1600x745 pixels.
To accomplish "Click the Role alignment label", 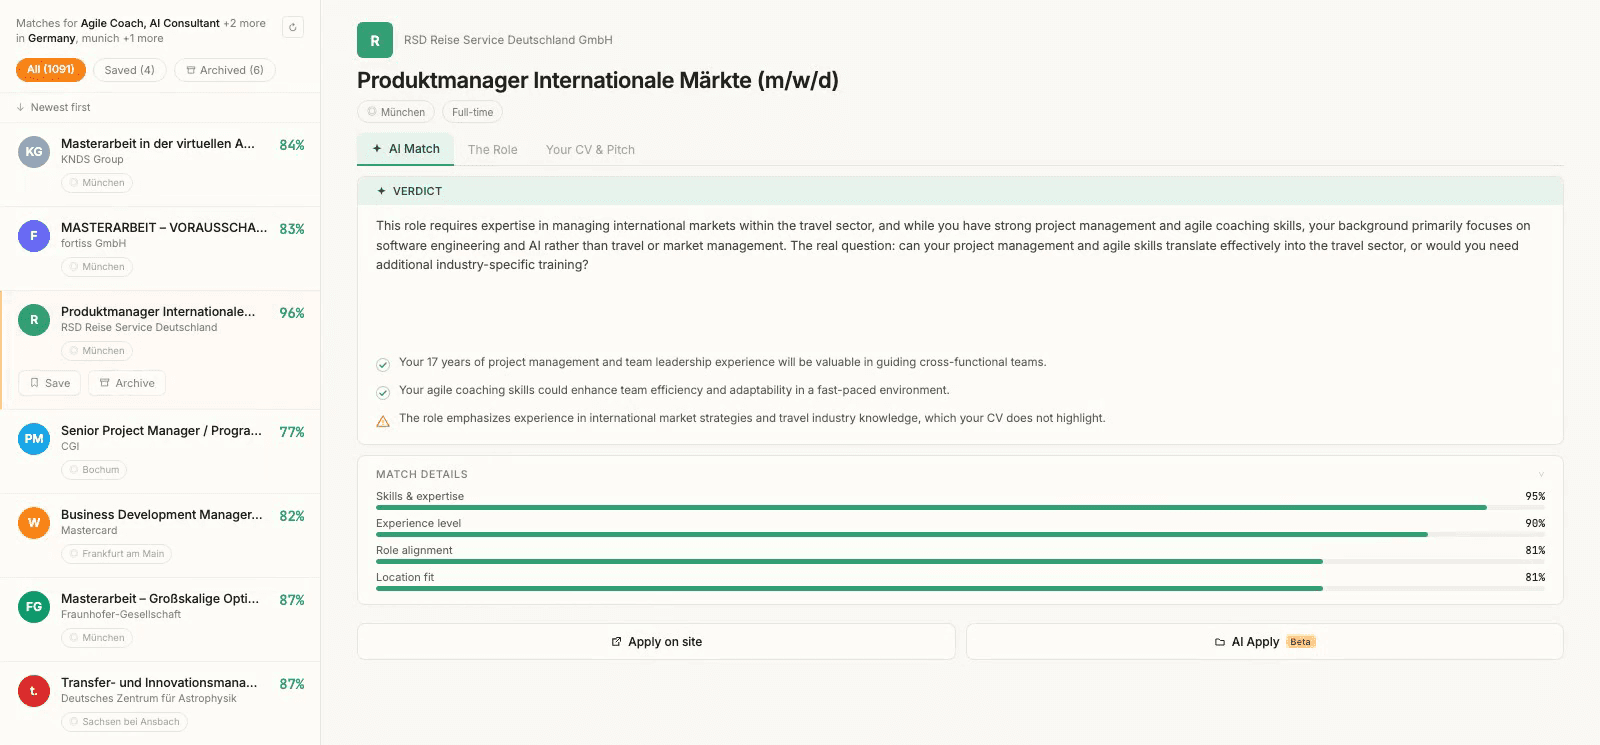I will pos(414,550).
